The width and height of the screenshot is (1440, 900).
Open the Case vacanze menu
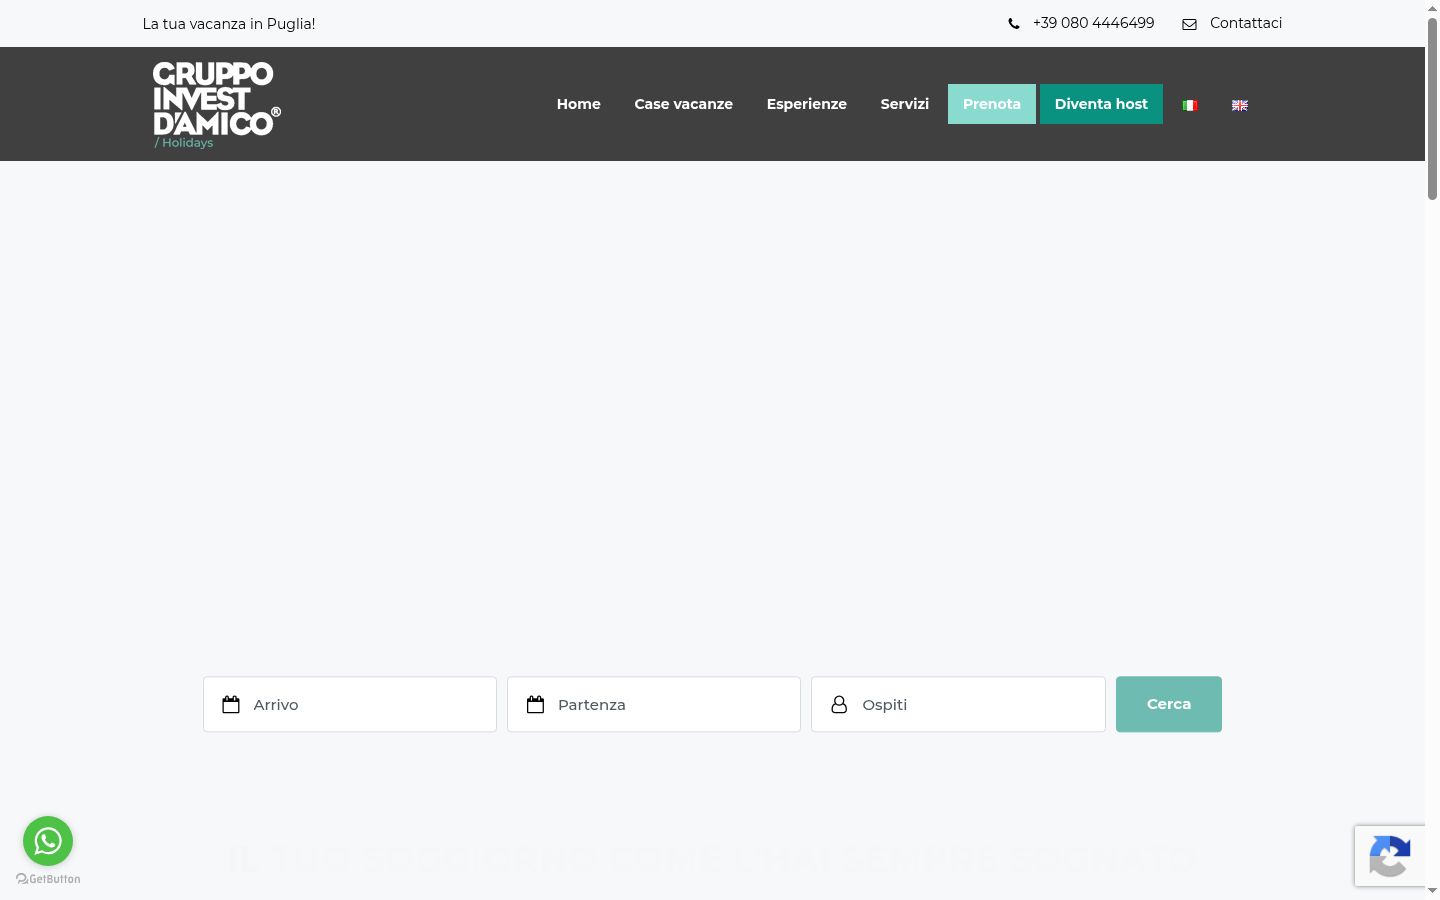(684, 104)
